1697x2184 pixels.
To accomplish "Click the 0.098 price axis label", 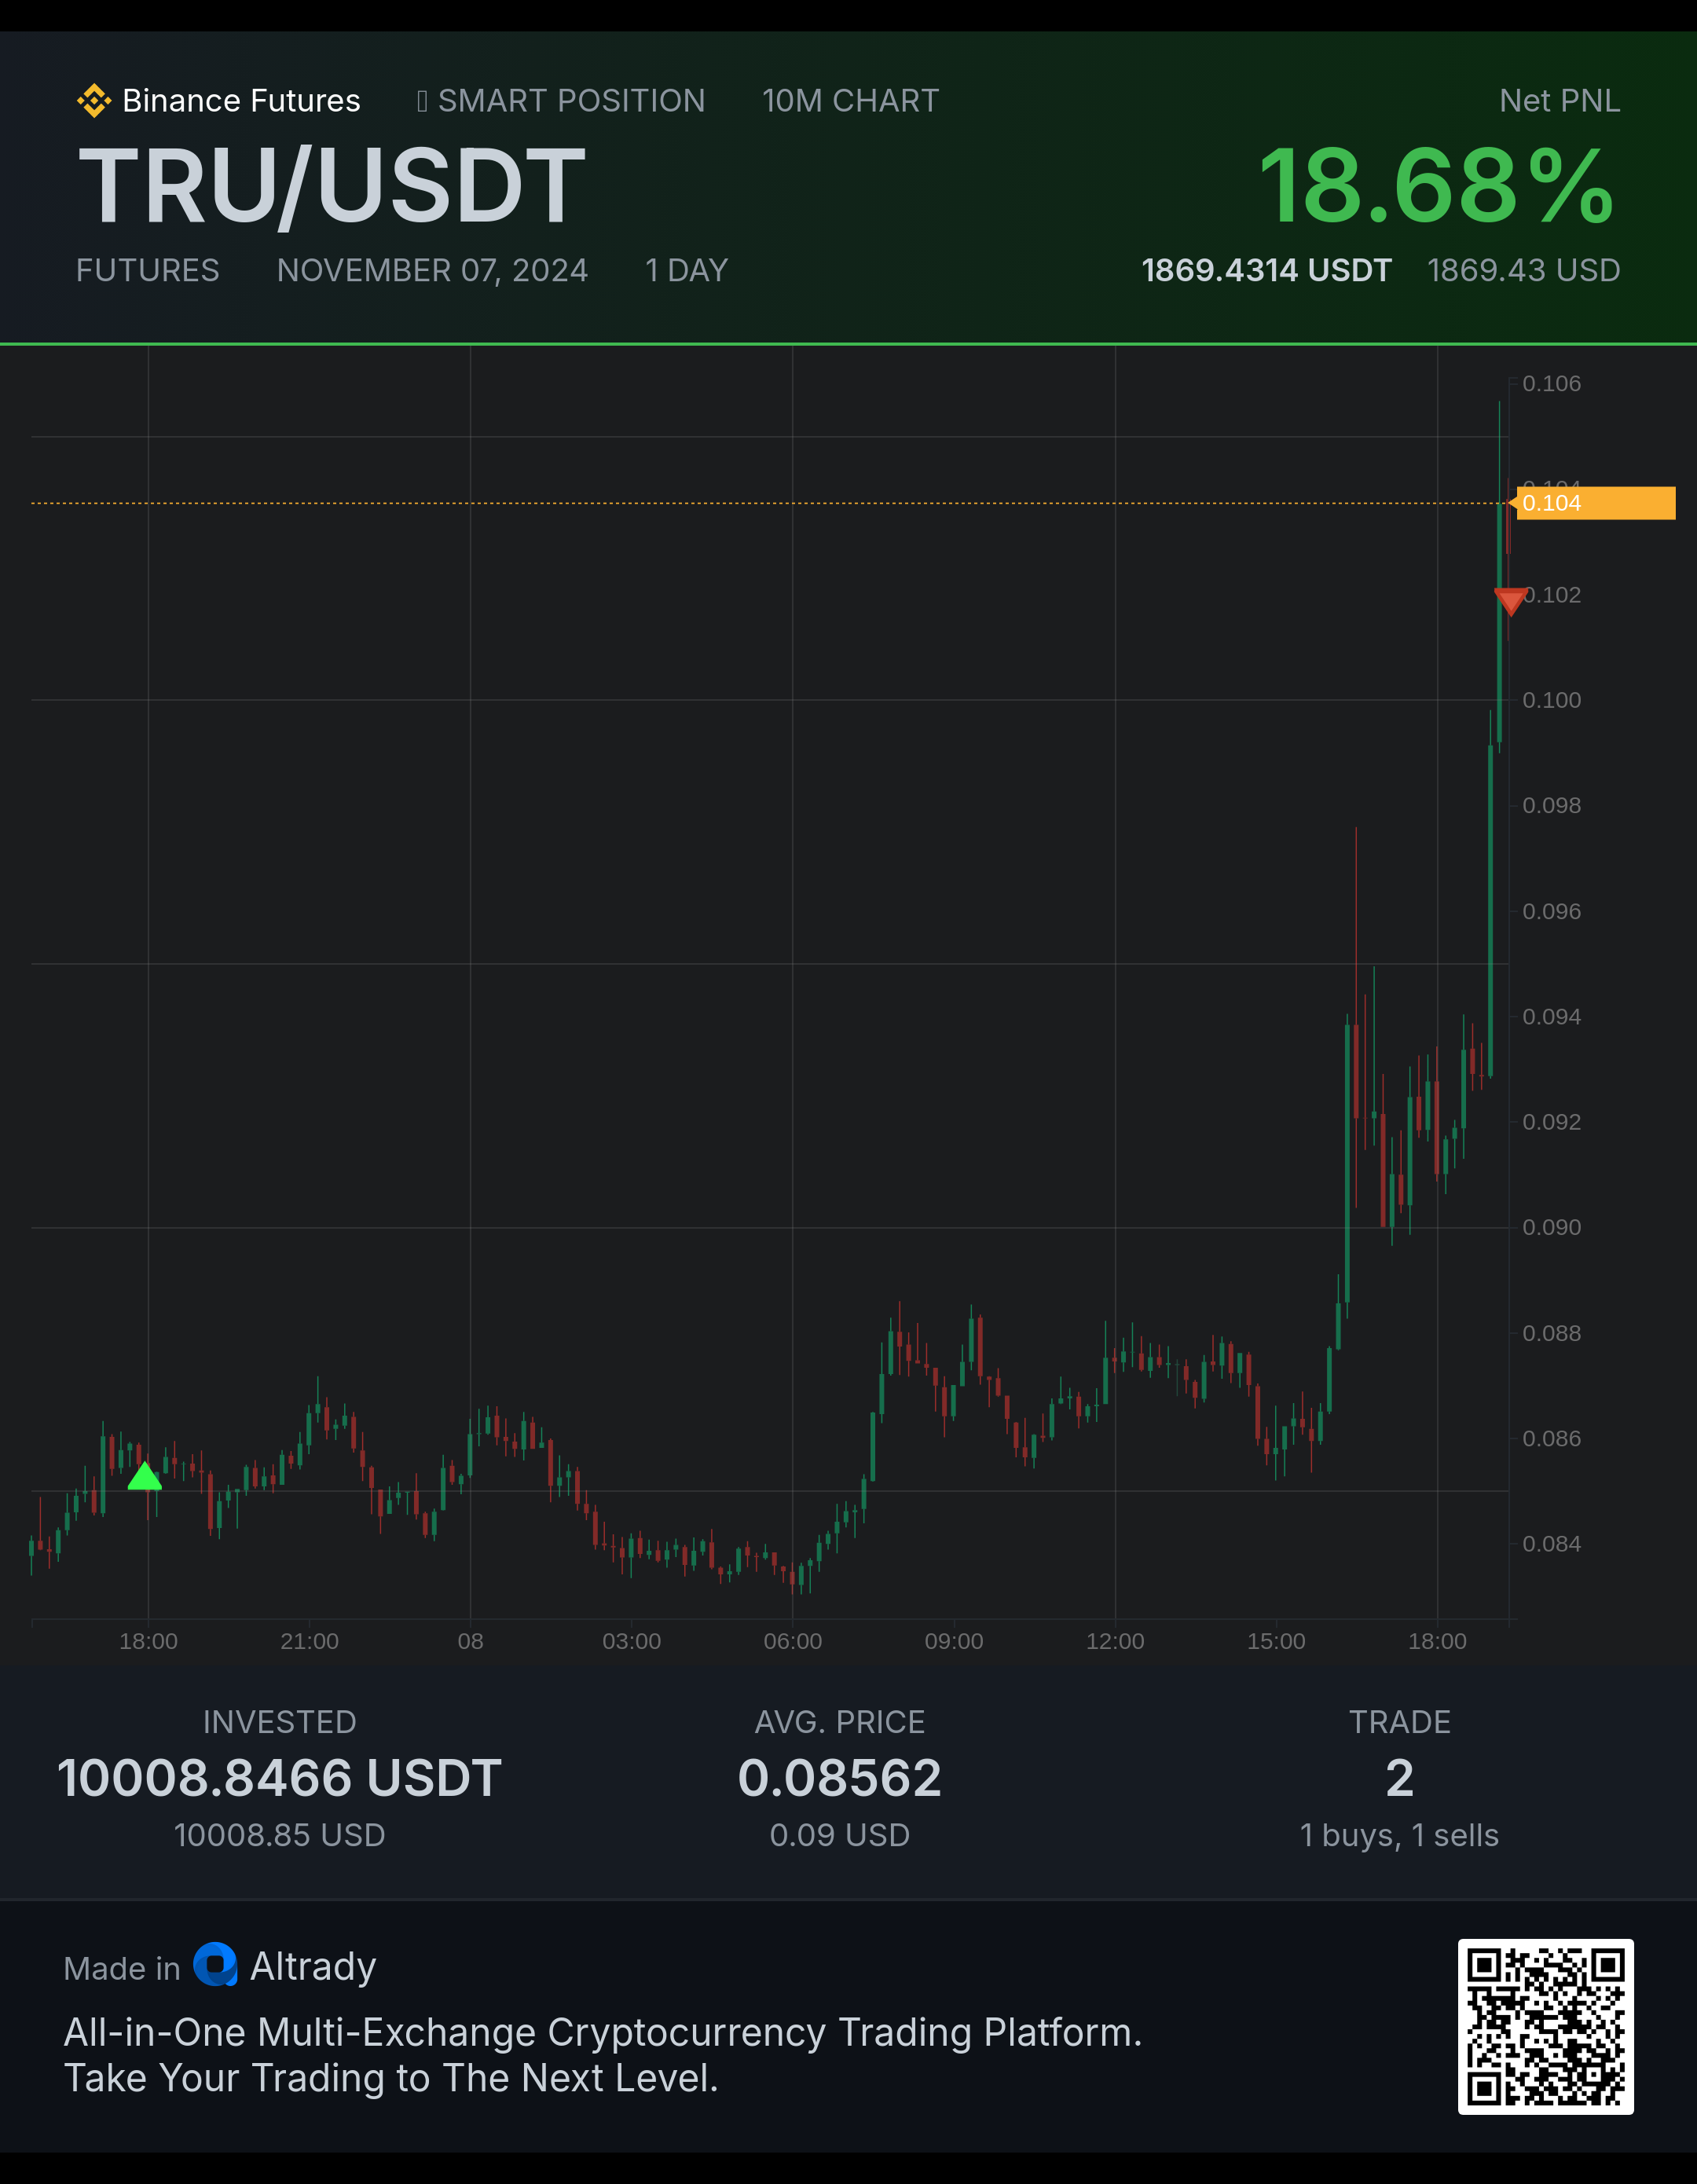I will pos(1551,805).
